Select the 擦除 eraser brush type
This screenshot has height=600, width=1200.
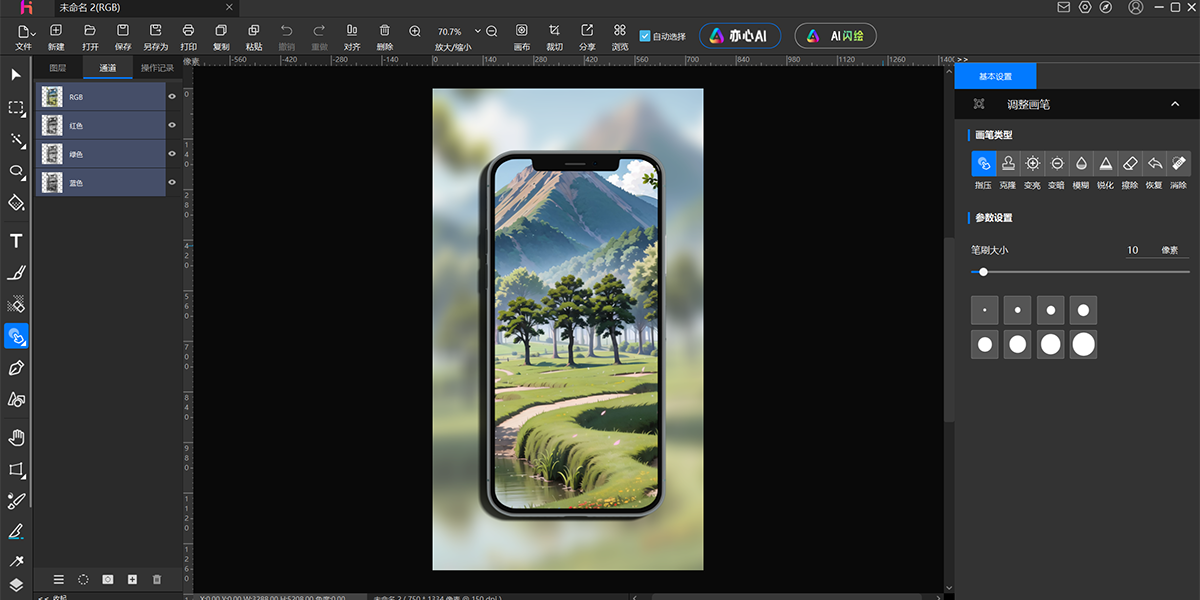(1130, 164)
